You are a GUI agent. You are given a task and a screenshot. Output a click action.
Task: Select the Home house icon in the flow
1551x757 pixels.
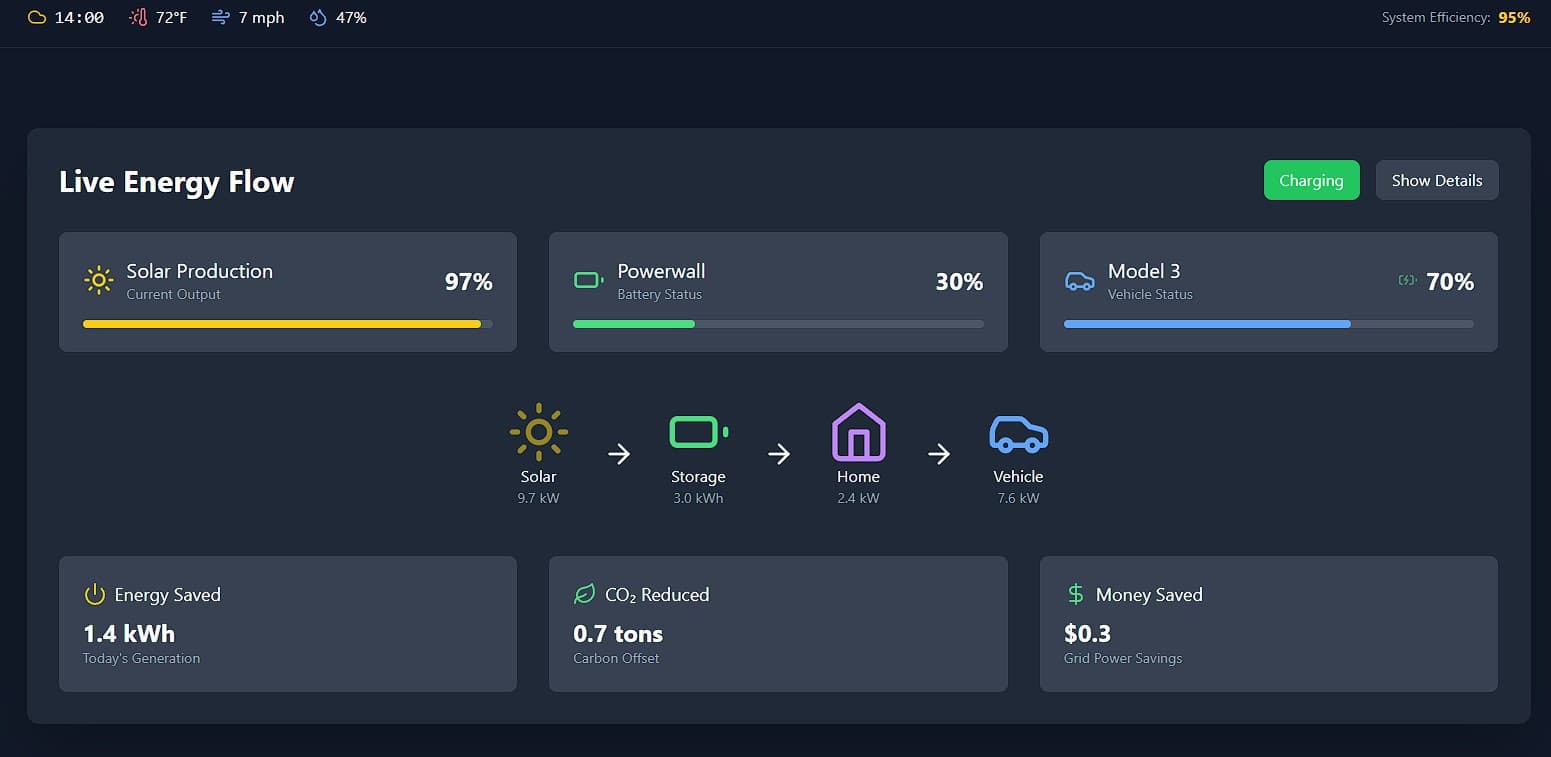[858, 432]
